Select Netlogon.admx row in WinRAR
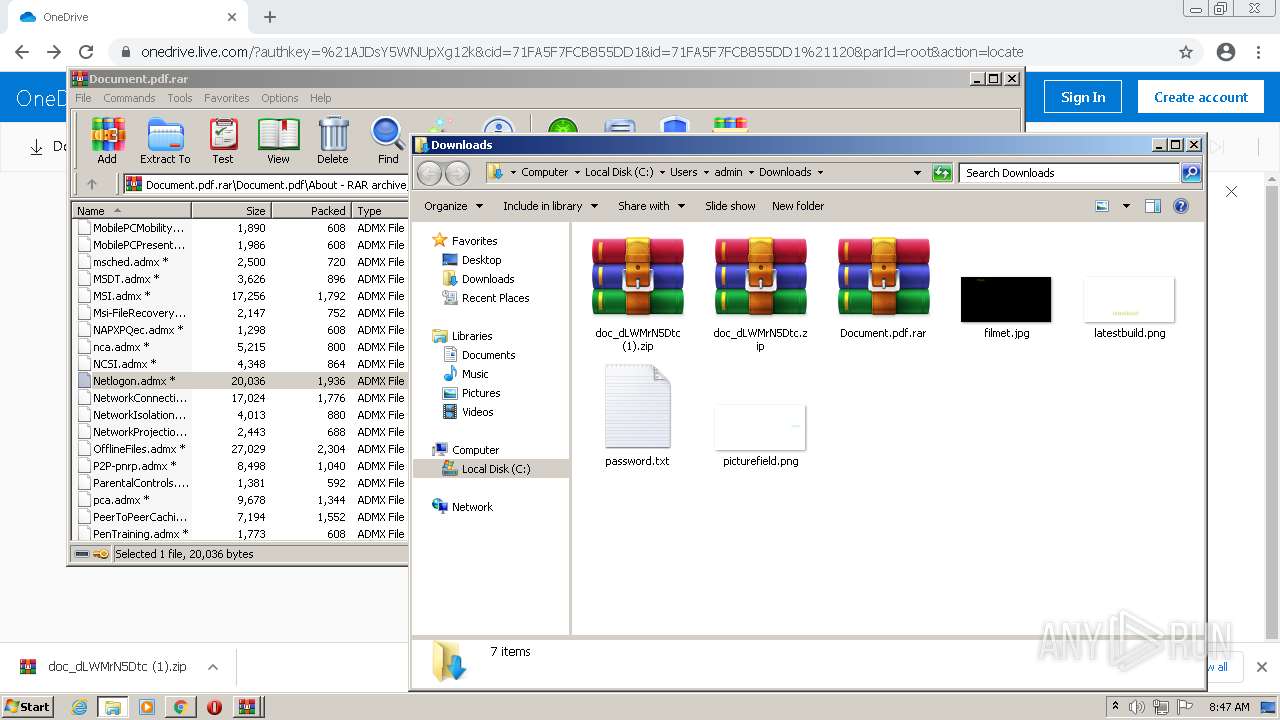This screenshot has width=1280, height=720. coord(240,381)
